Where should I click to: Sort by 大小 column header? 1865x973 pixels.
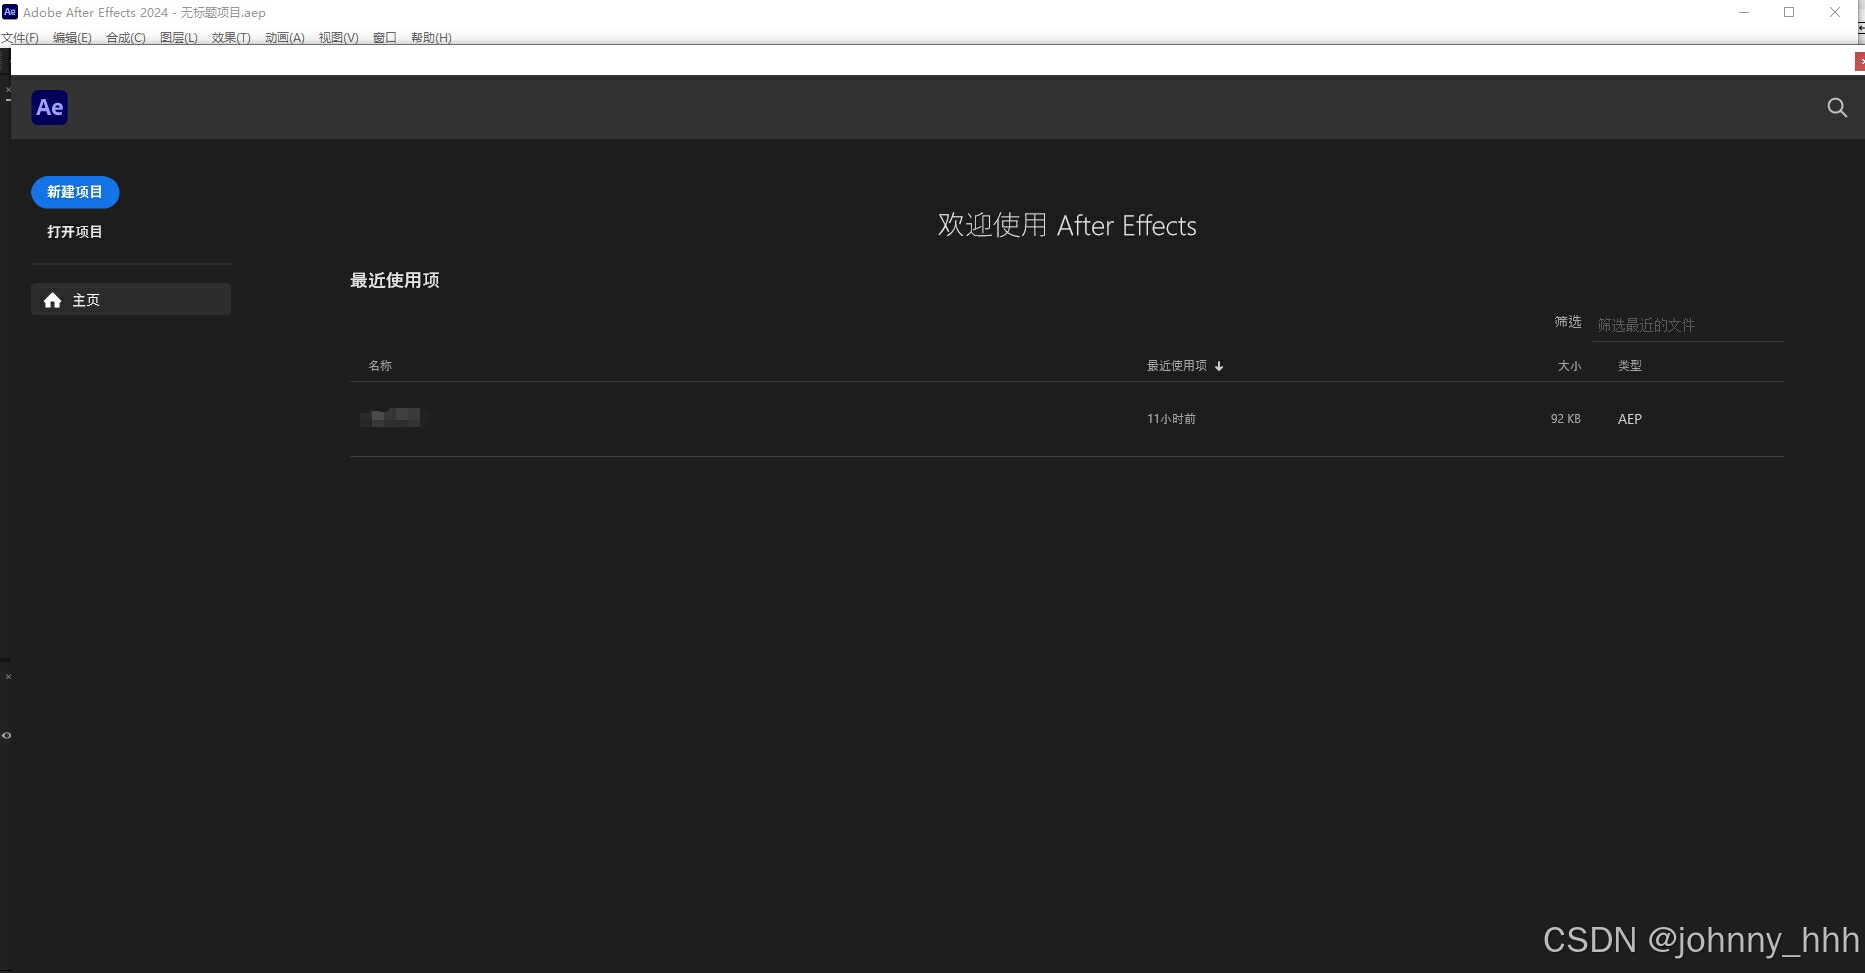tap(1569, 366)
